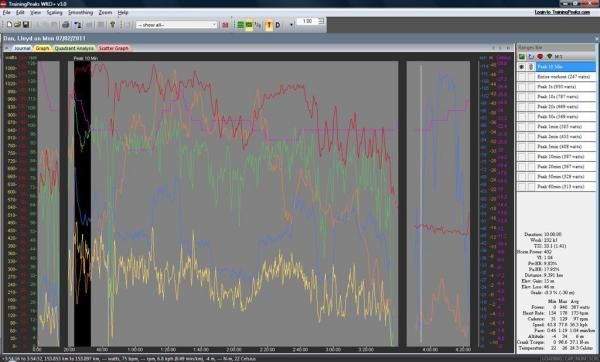The image size is (600, 362).
Task: Click the ½ smoothing toolbar icon
Action: point(258,25)
